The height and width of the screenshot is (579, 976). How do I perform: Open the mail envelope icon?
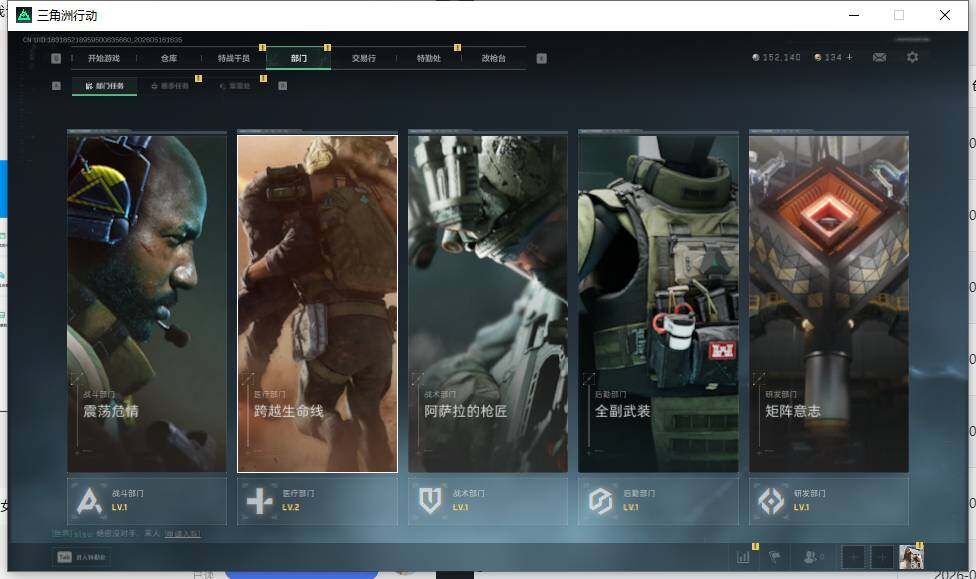[x=880, y=57]
